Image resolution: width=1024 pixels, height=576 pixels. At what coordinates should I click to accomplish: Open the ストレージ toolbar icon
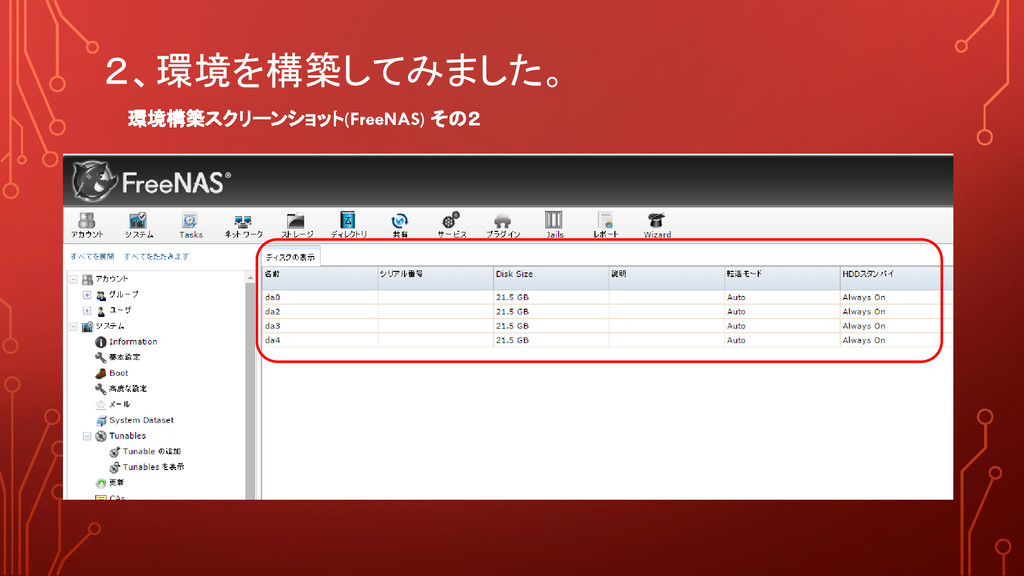click(x=296, y=225)
